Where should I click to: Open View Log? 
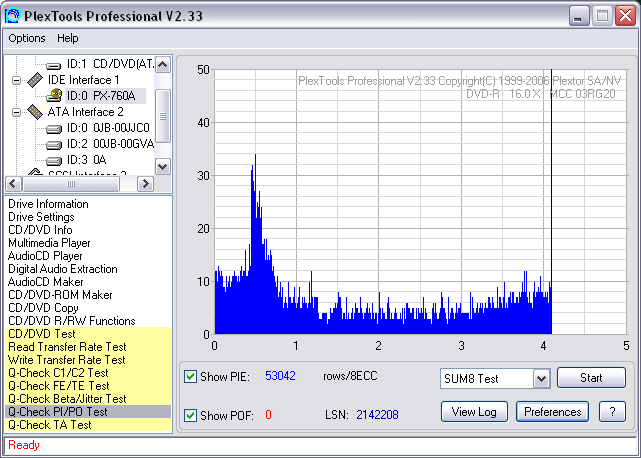(474, 411)
